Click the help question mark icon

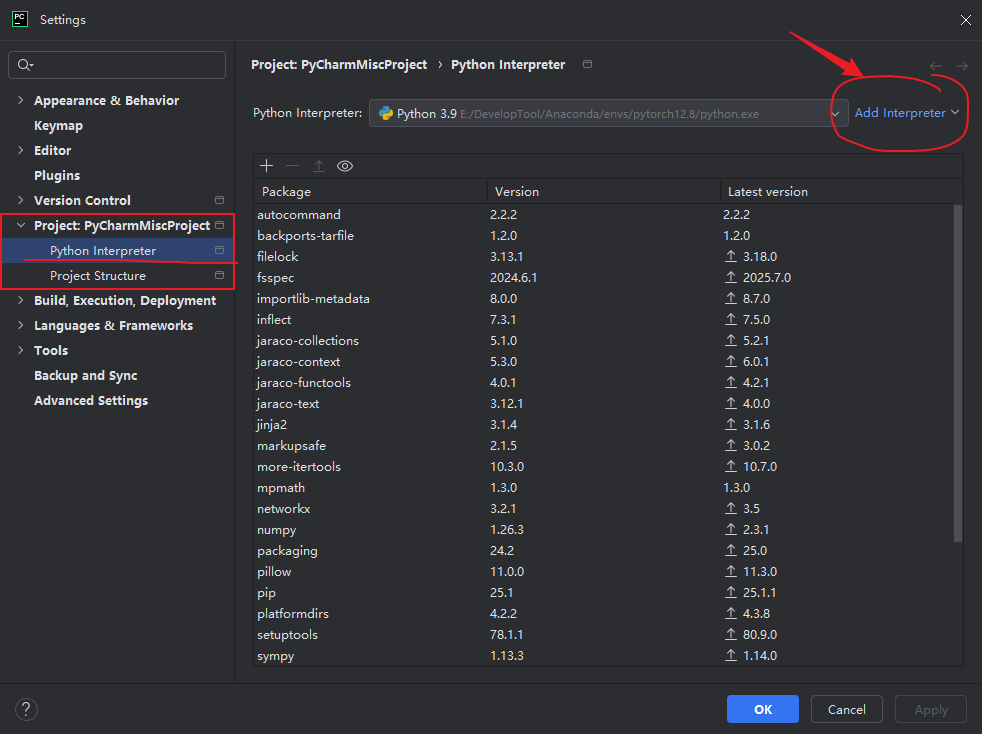coord(26,710)
